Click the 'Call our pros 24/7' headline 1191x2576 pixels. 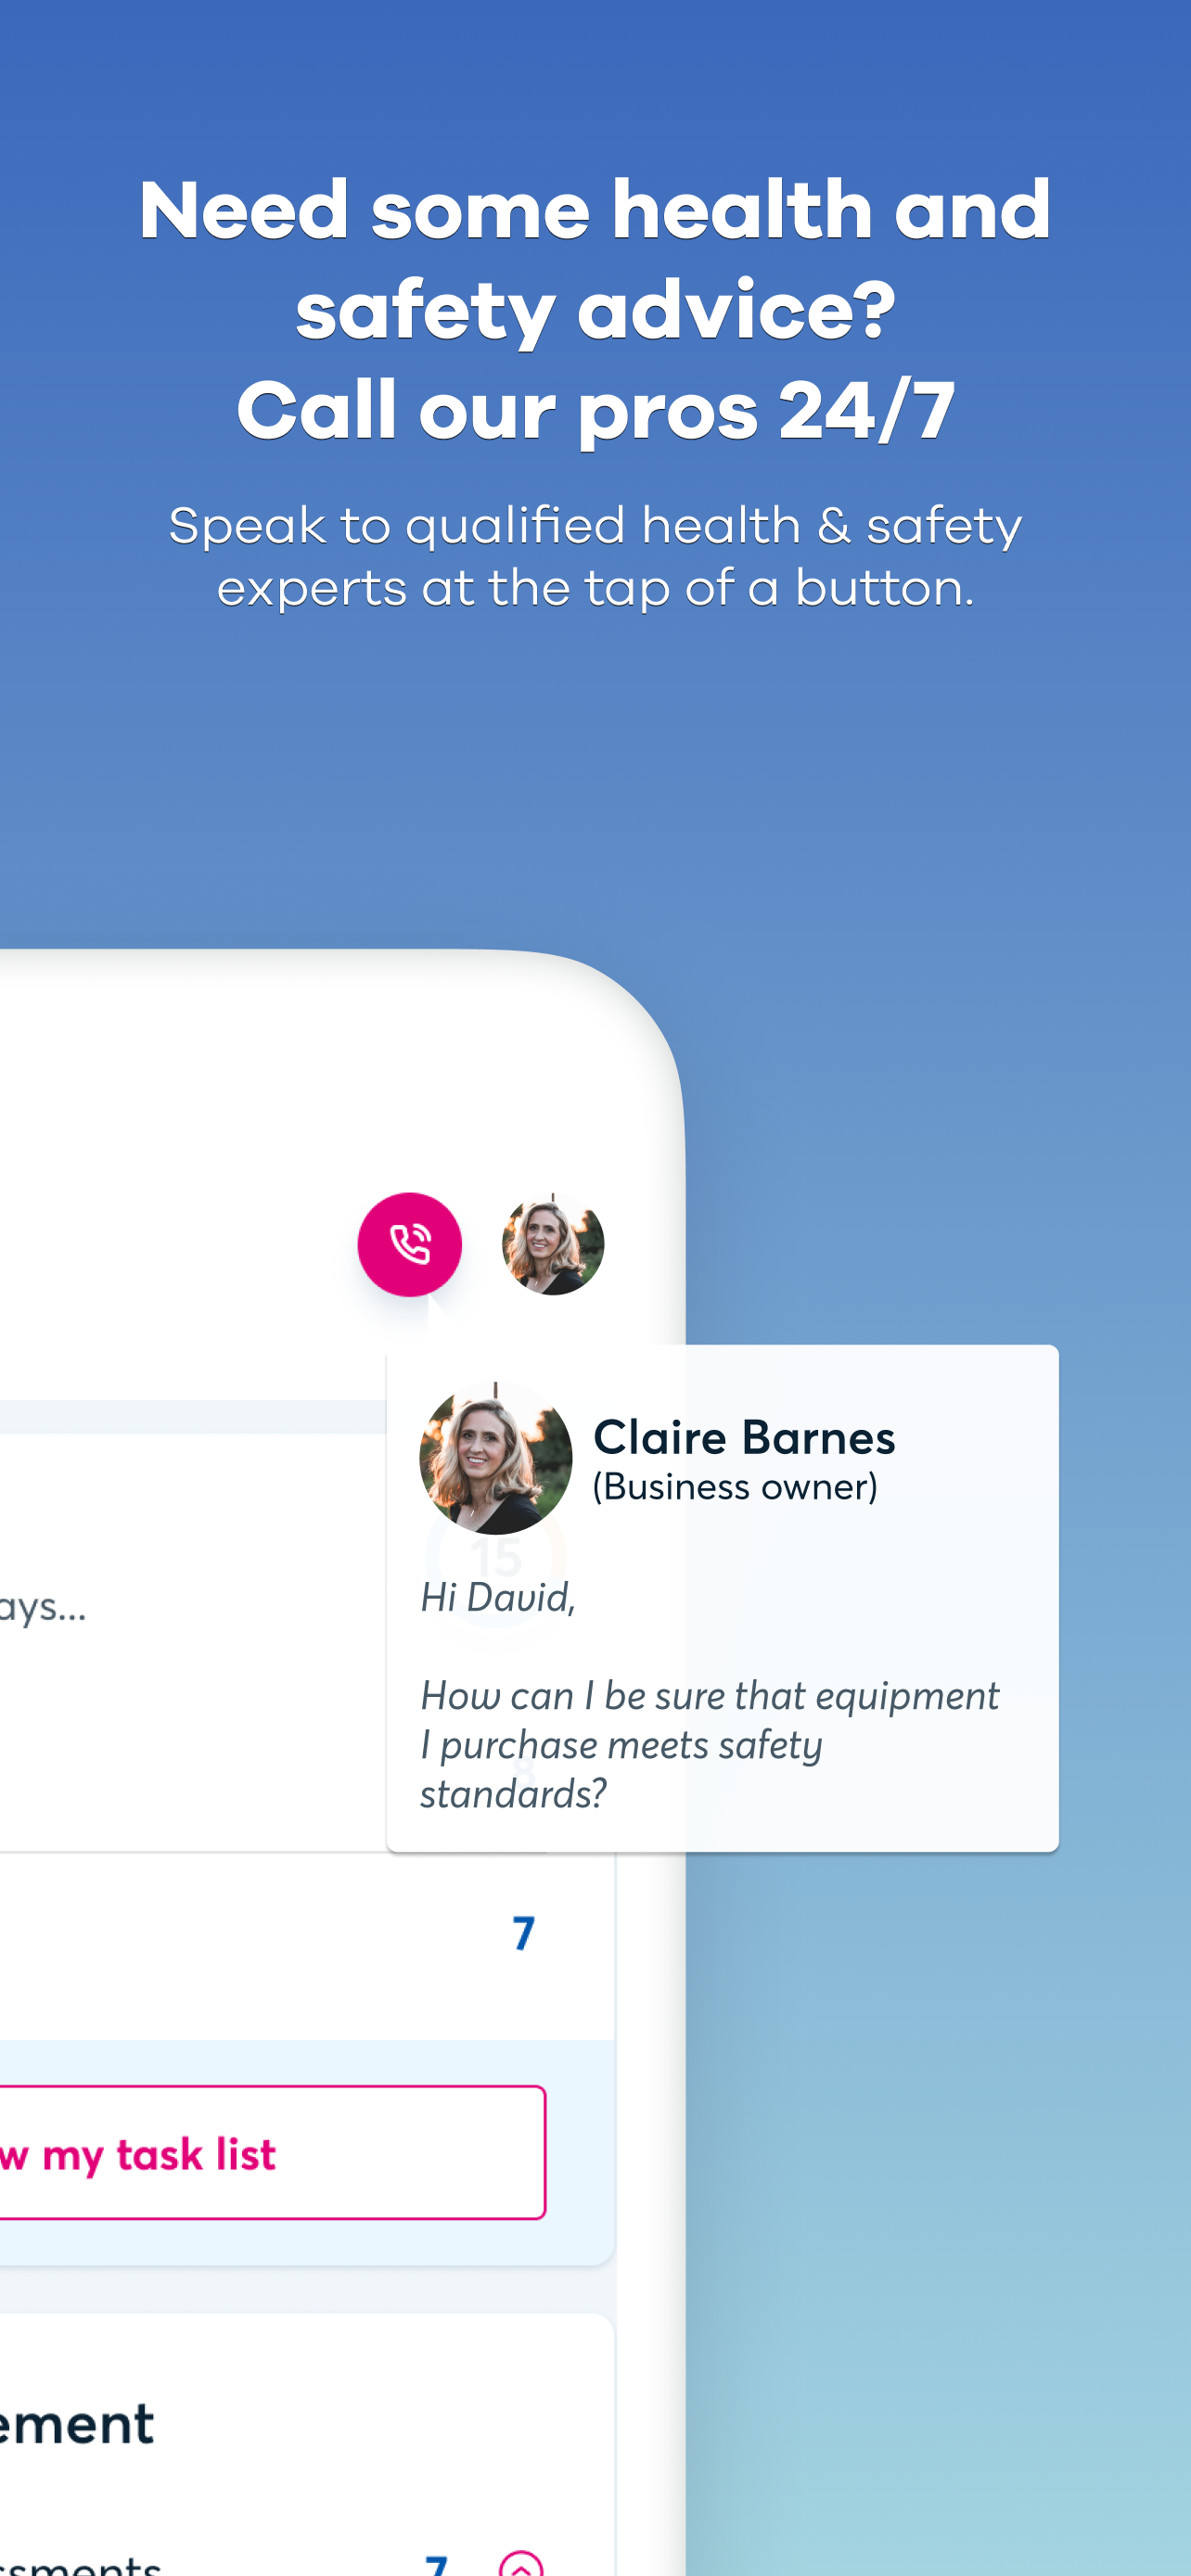pos(595,410)
